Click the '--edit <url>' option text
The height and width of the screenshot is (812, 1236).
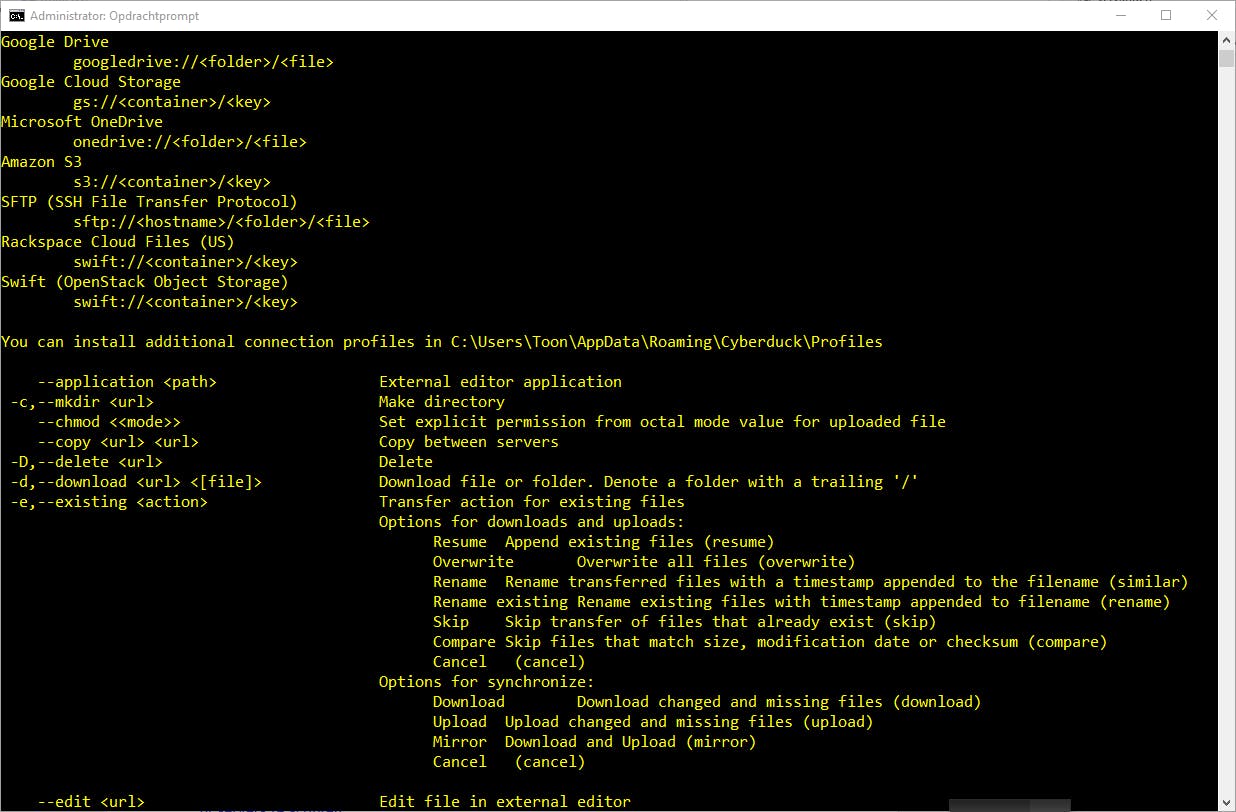point(91,802)
